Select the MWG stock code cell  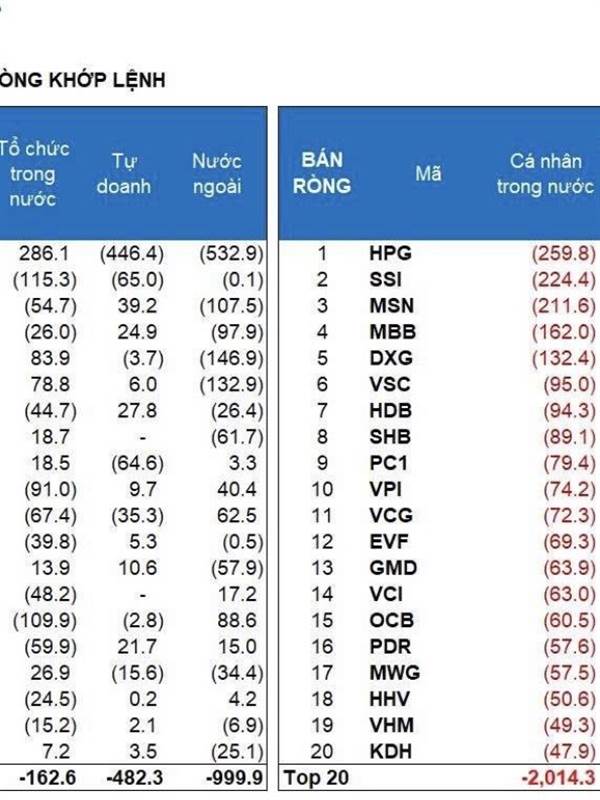(x=394, y=673)
